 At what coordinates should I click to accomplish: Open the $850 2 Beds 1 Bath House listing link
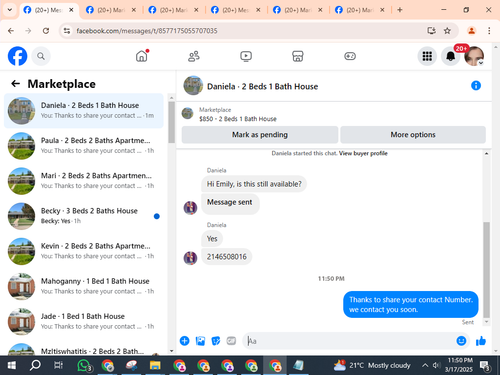point(238,119)
